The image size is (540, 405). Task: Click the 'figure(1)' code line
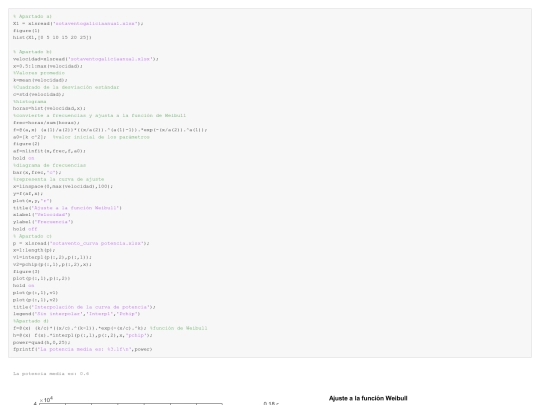coord(26,31)
